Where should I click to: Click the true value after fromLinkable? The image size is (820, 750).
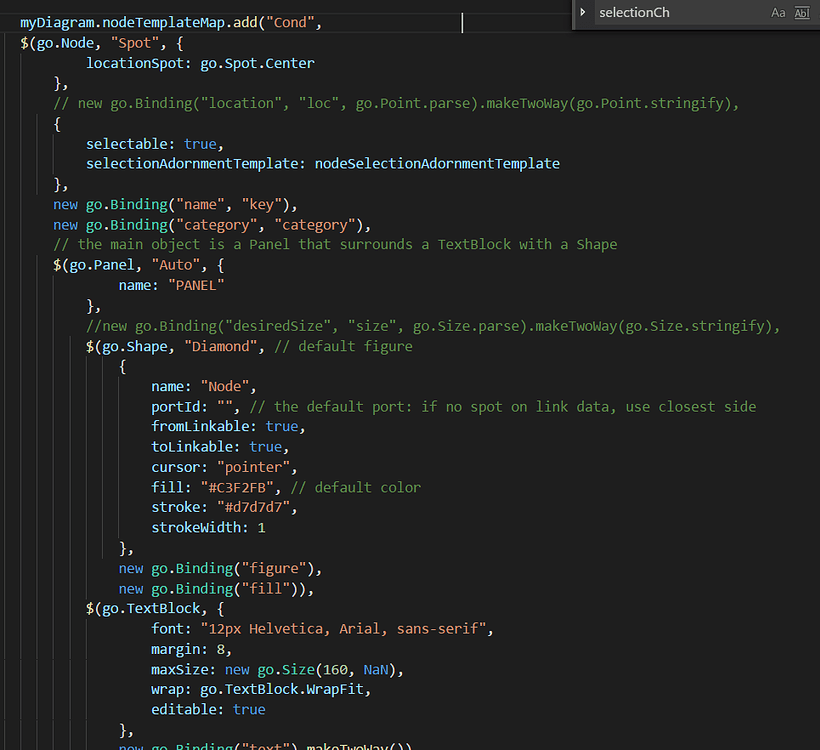pos(283,426)
